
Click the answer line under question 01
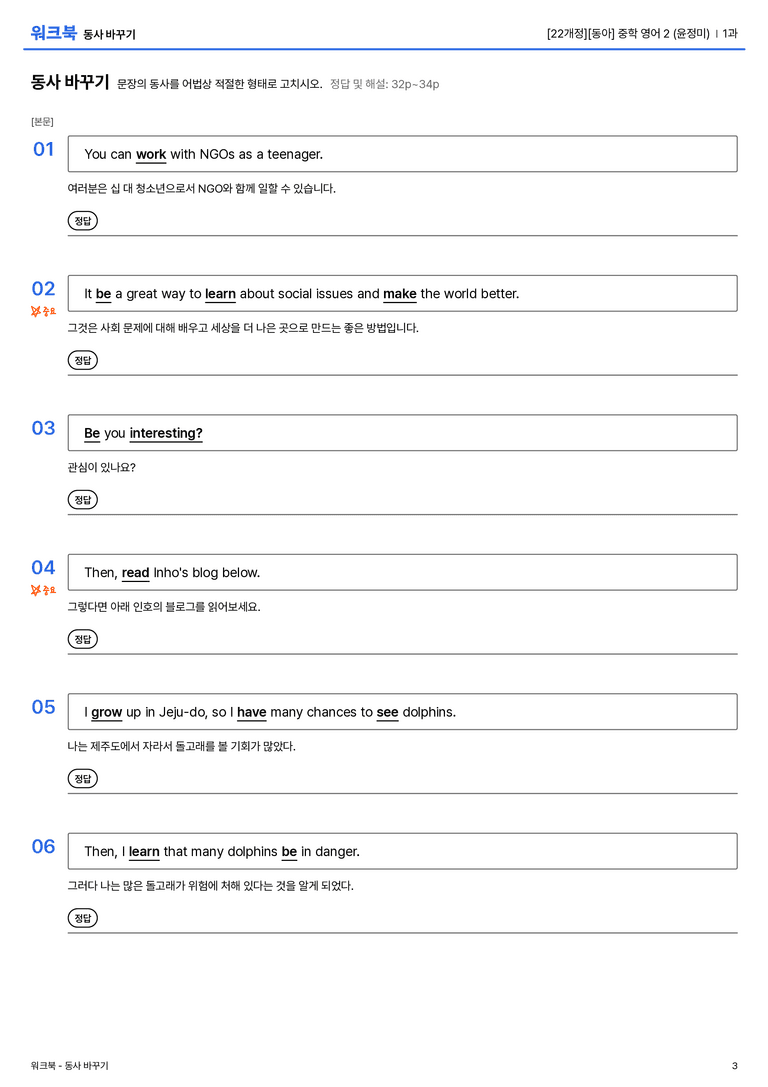(x=402, y=235)
